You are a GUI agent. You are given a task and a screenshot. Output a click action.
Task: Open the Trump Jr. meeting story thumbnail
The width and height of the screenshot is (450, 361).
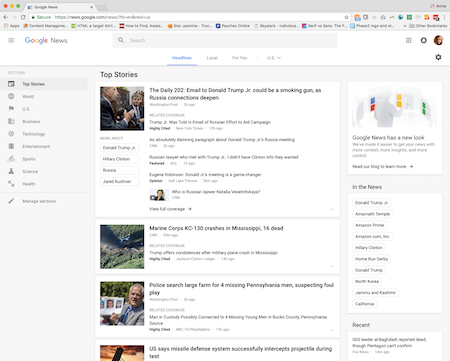click(122, 108)
